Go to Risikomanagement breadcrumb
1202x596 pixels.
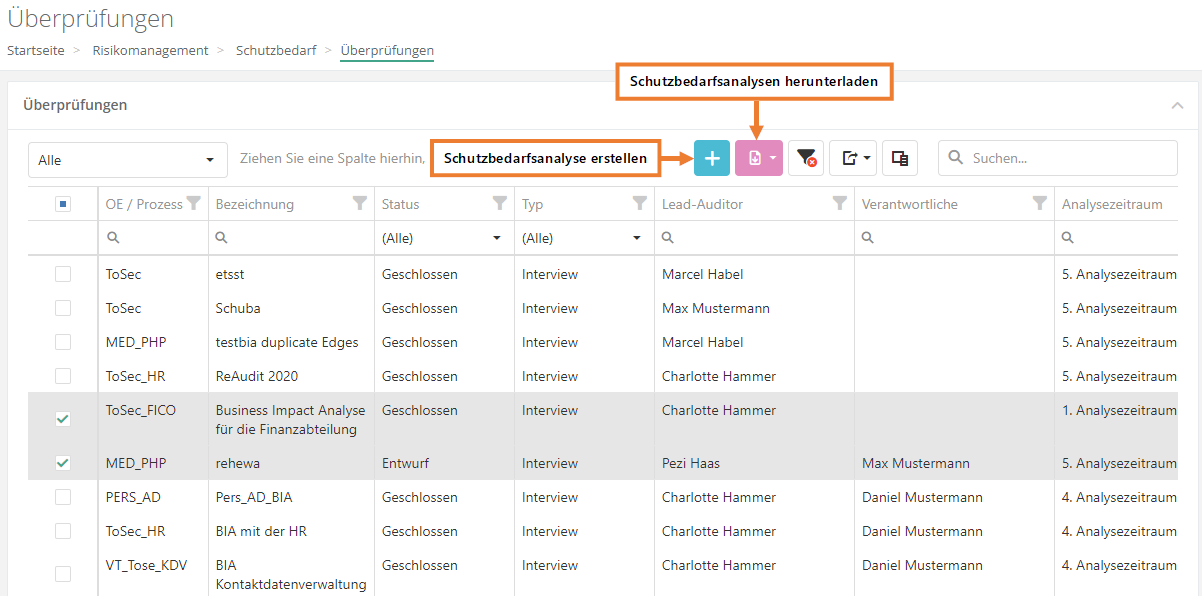(x=150, y=50)
